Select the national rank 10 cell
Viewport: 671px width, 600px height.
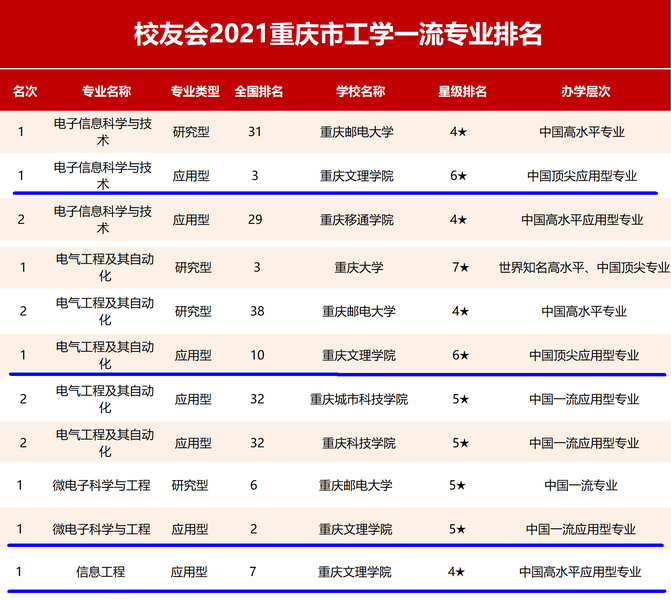point(256,355)
